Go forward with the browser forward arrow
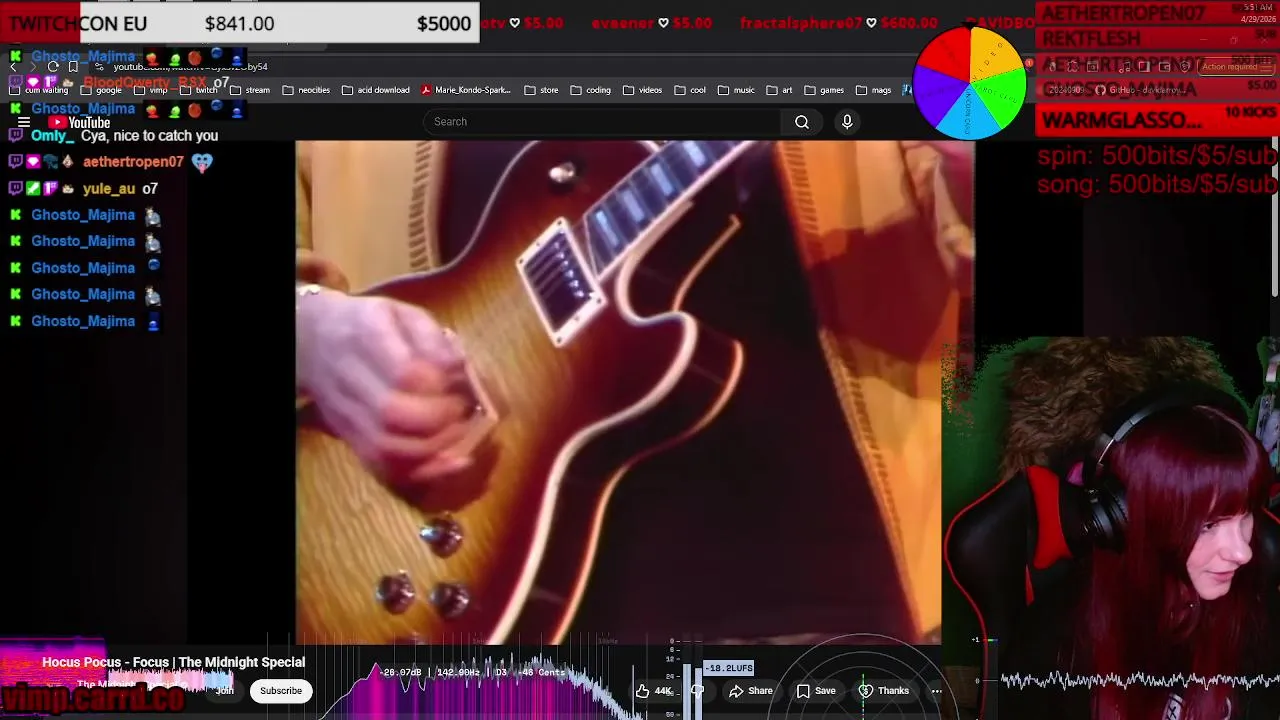The width and height of the screenshot is (1280, 720). point(33,67)
